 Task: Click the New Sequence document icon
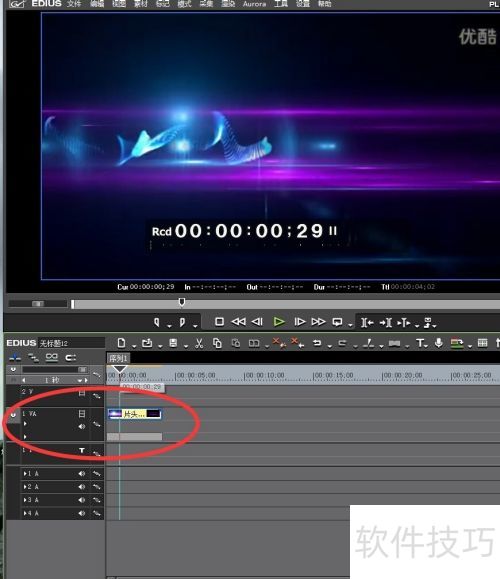click(x=121, y=343)
